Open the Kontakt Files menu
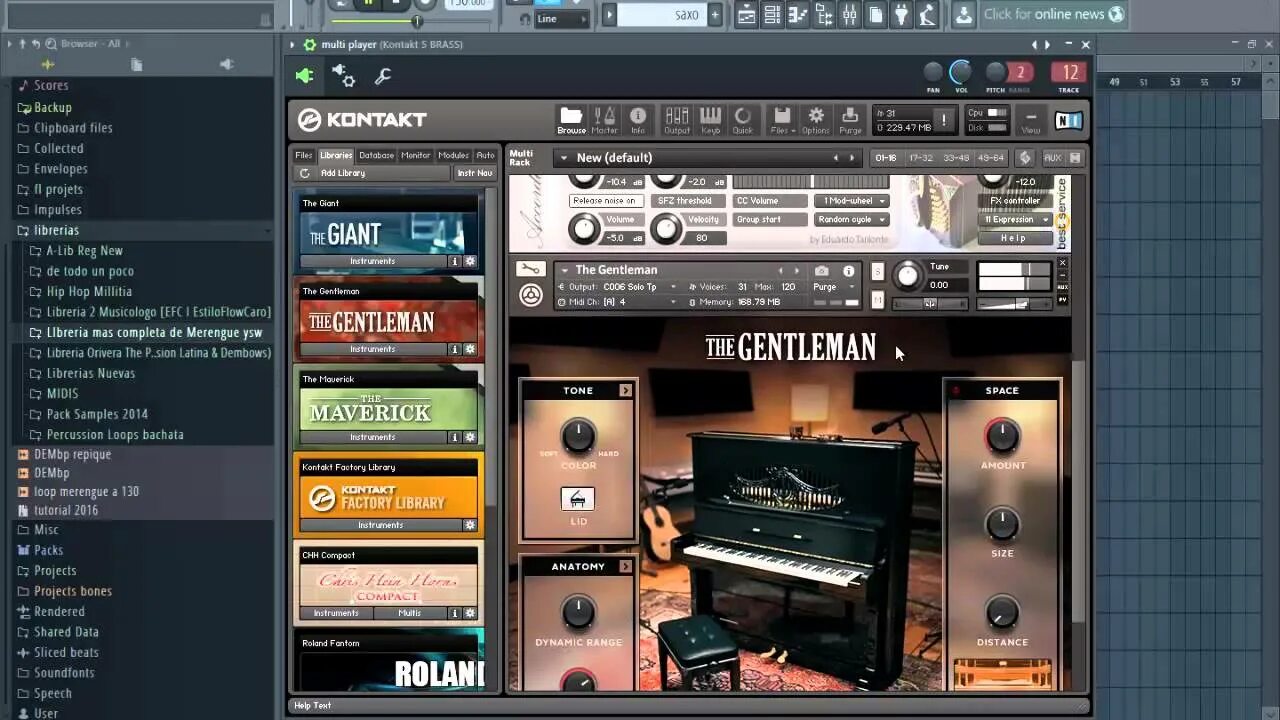Screen dimensions: 1280x720 pyautogui.click(x=782, y=120)
